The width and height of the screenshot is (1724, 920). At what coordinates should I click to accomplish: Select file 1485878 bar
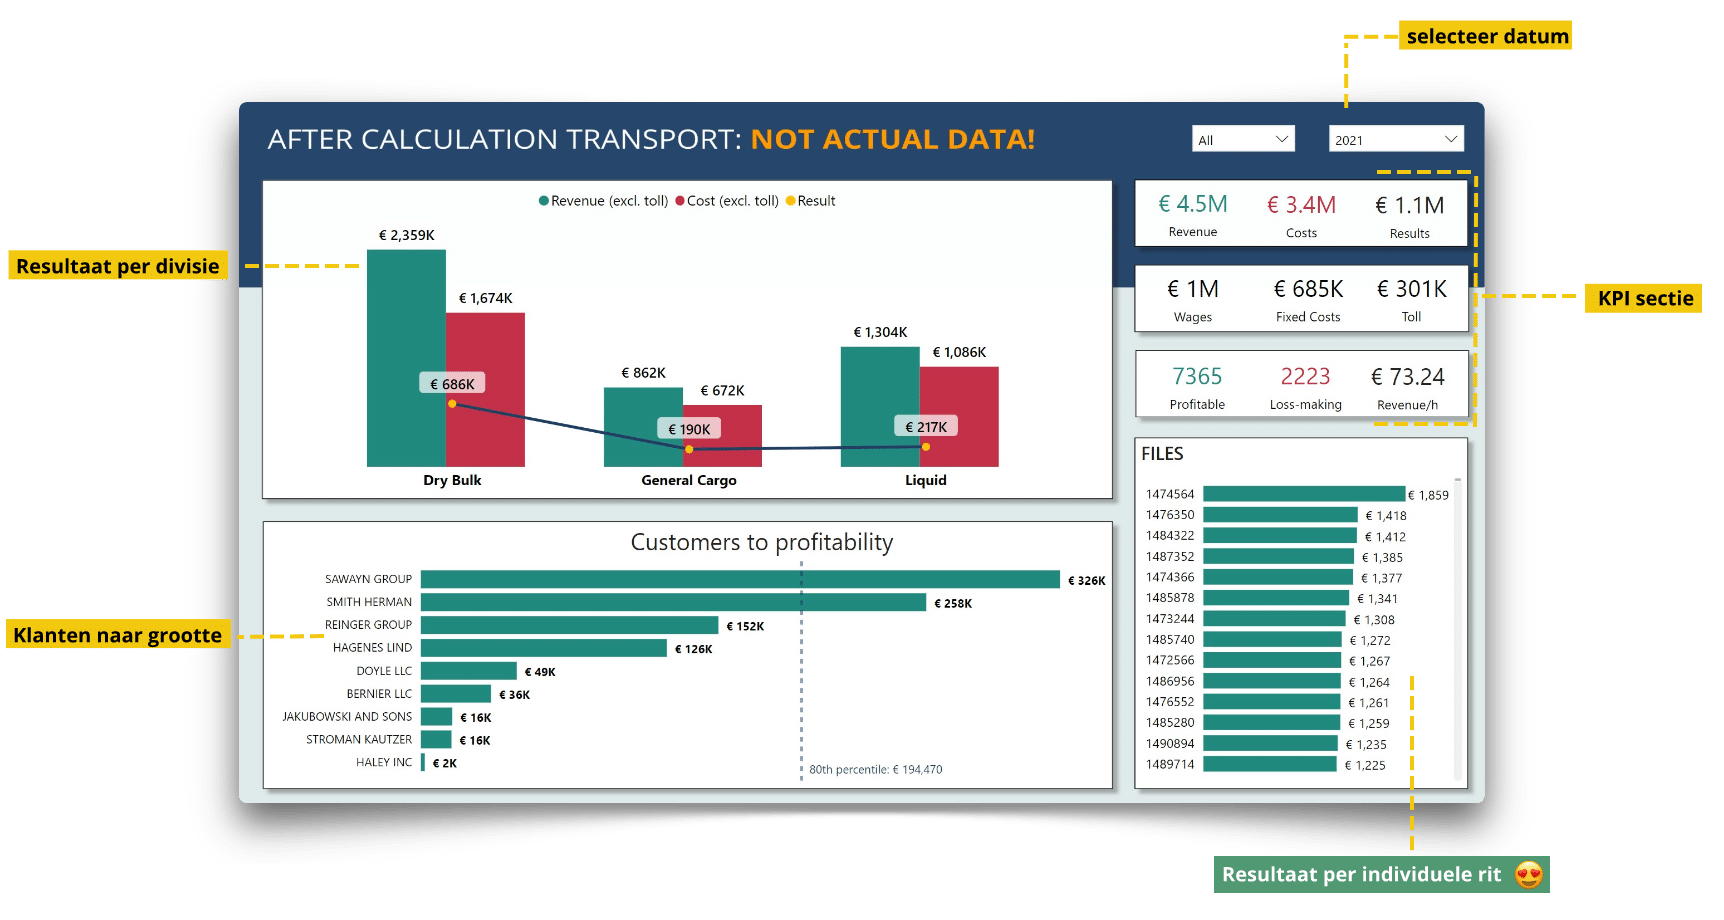pos(1276,598)
